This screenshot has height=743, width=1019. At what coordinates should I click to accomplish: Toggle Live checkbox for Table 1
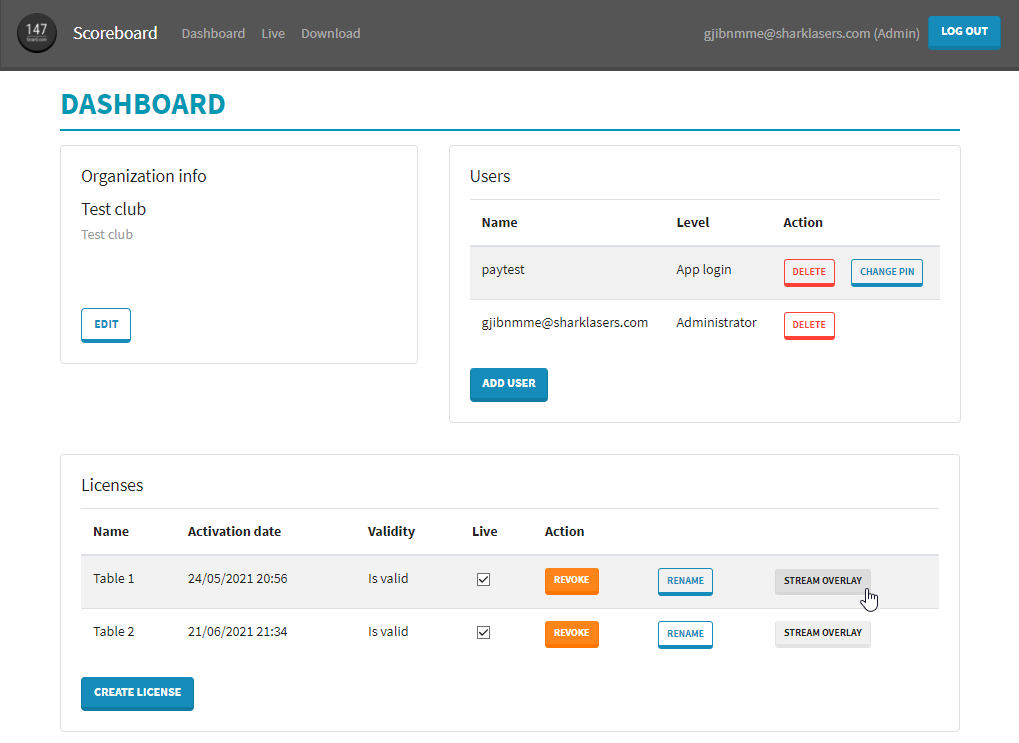click(x=484, y=580)
